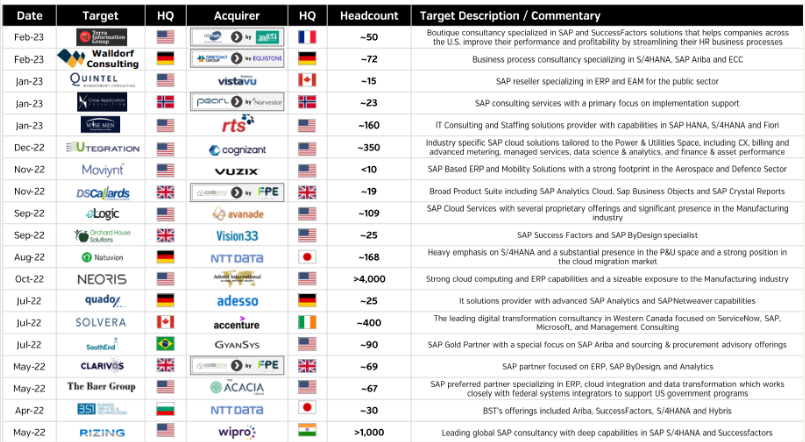Select the Acacia logo
The height and width of the screenshot is (442, 805).
pos(237,388)
